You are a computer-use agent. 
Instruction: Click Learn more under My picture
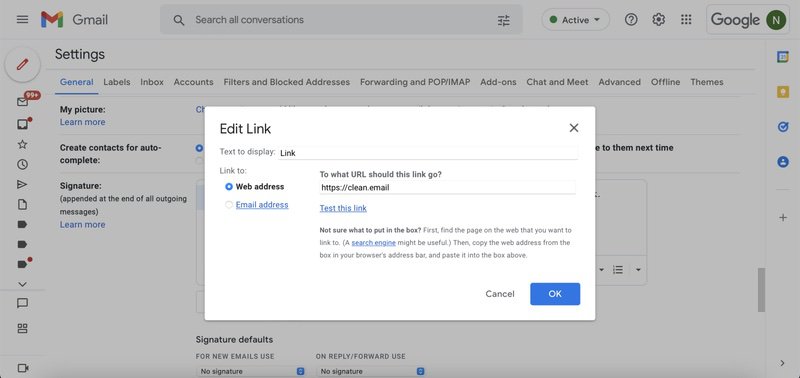83,122
